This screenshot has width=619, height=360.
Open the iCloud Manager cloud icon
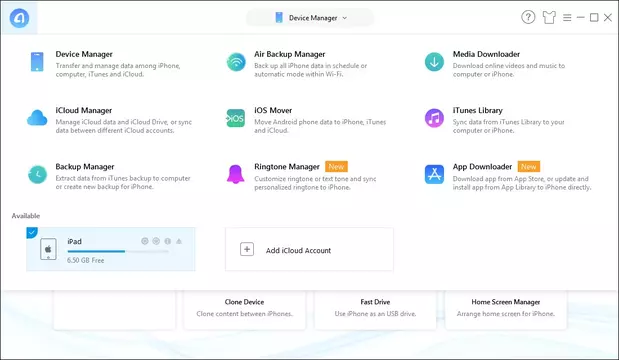37,118
